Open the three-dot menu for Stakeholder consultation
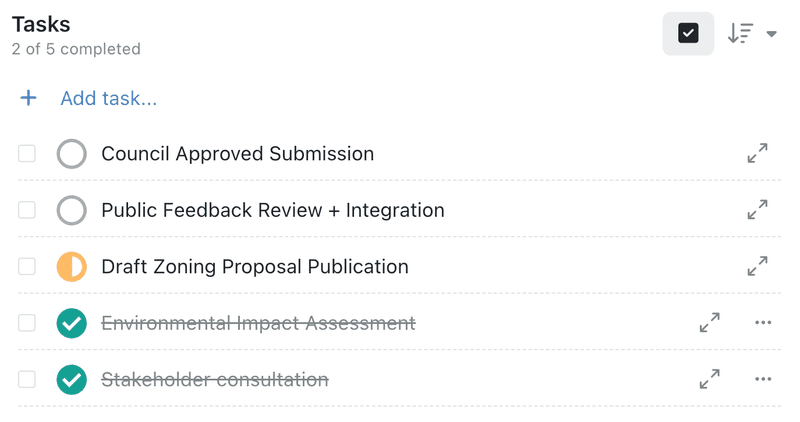The height and width of the screenshot is (422, 800). (763, 380)
